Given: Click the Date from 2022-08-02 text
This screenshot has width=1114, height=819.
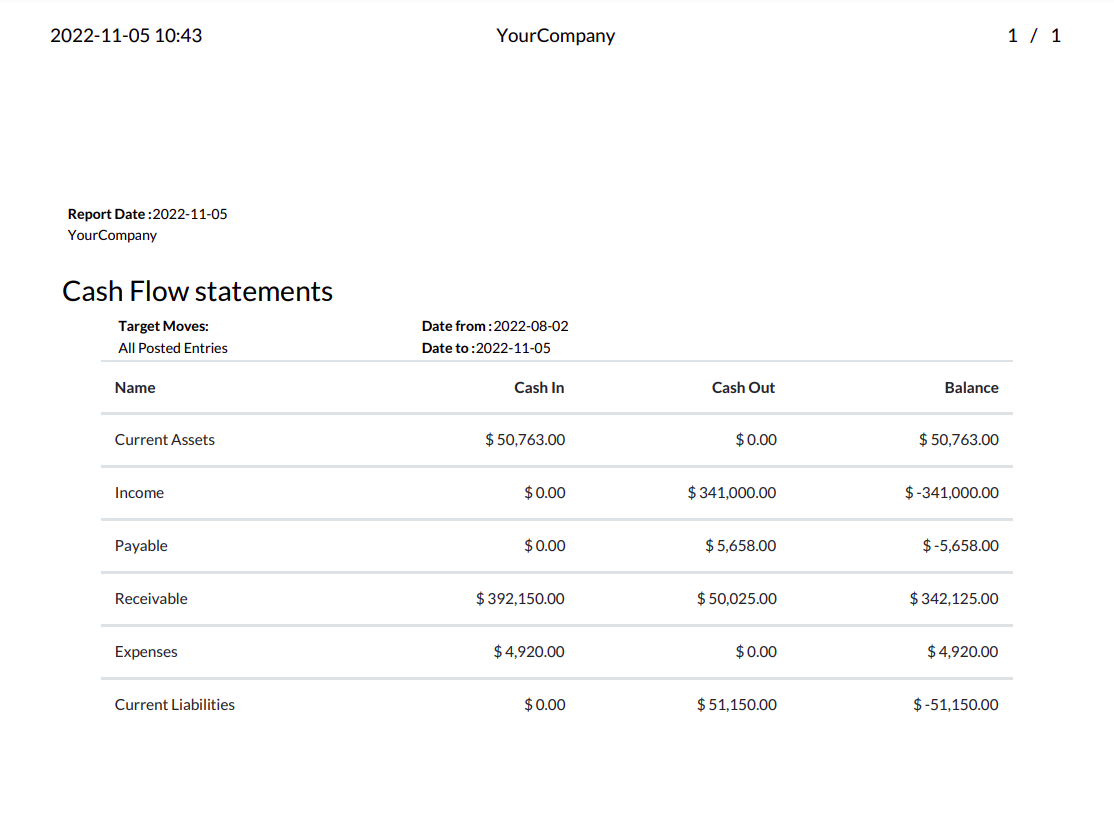Looking at the screenshot, I should tap(495, 326).
